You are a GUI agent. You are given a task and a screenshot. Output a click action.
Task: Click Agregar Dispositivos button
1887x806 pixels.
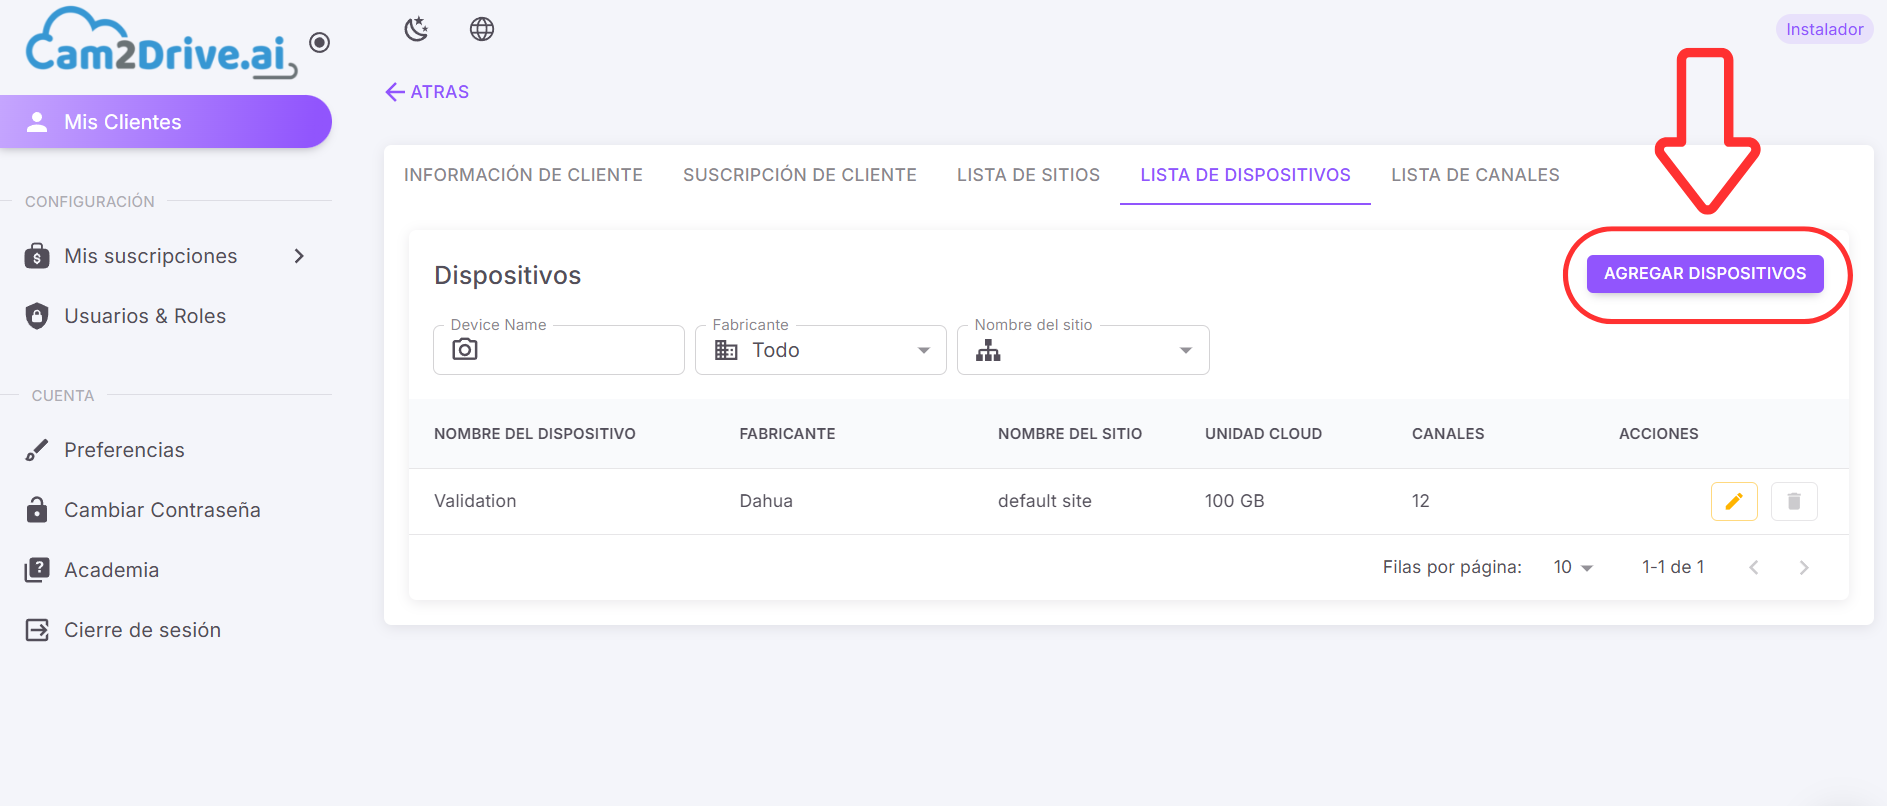(1705, 273)
